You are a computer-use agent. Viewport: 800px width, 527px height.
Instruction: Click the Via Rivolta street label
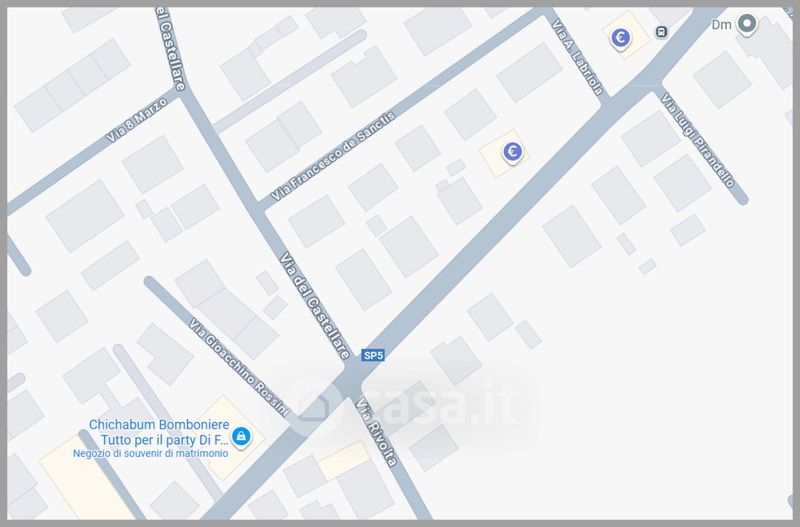(x=377, y=433)
